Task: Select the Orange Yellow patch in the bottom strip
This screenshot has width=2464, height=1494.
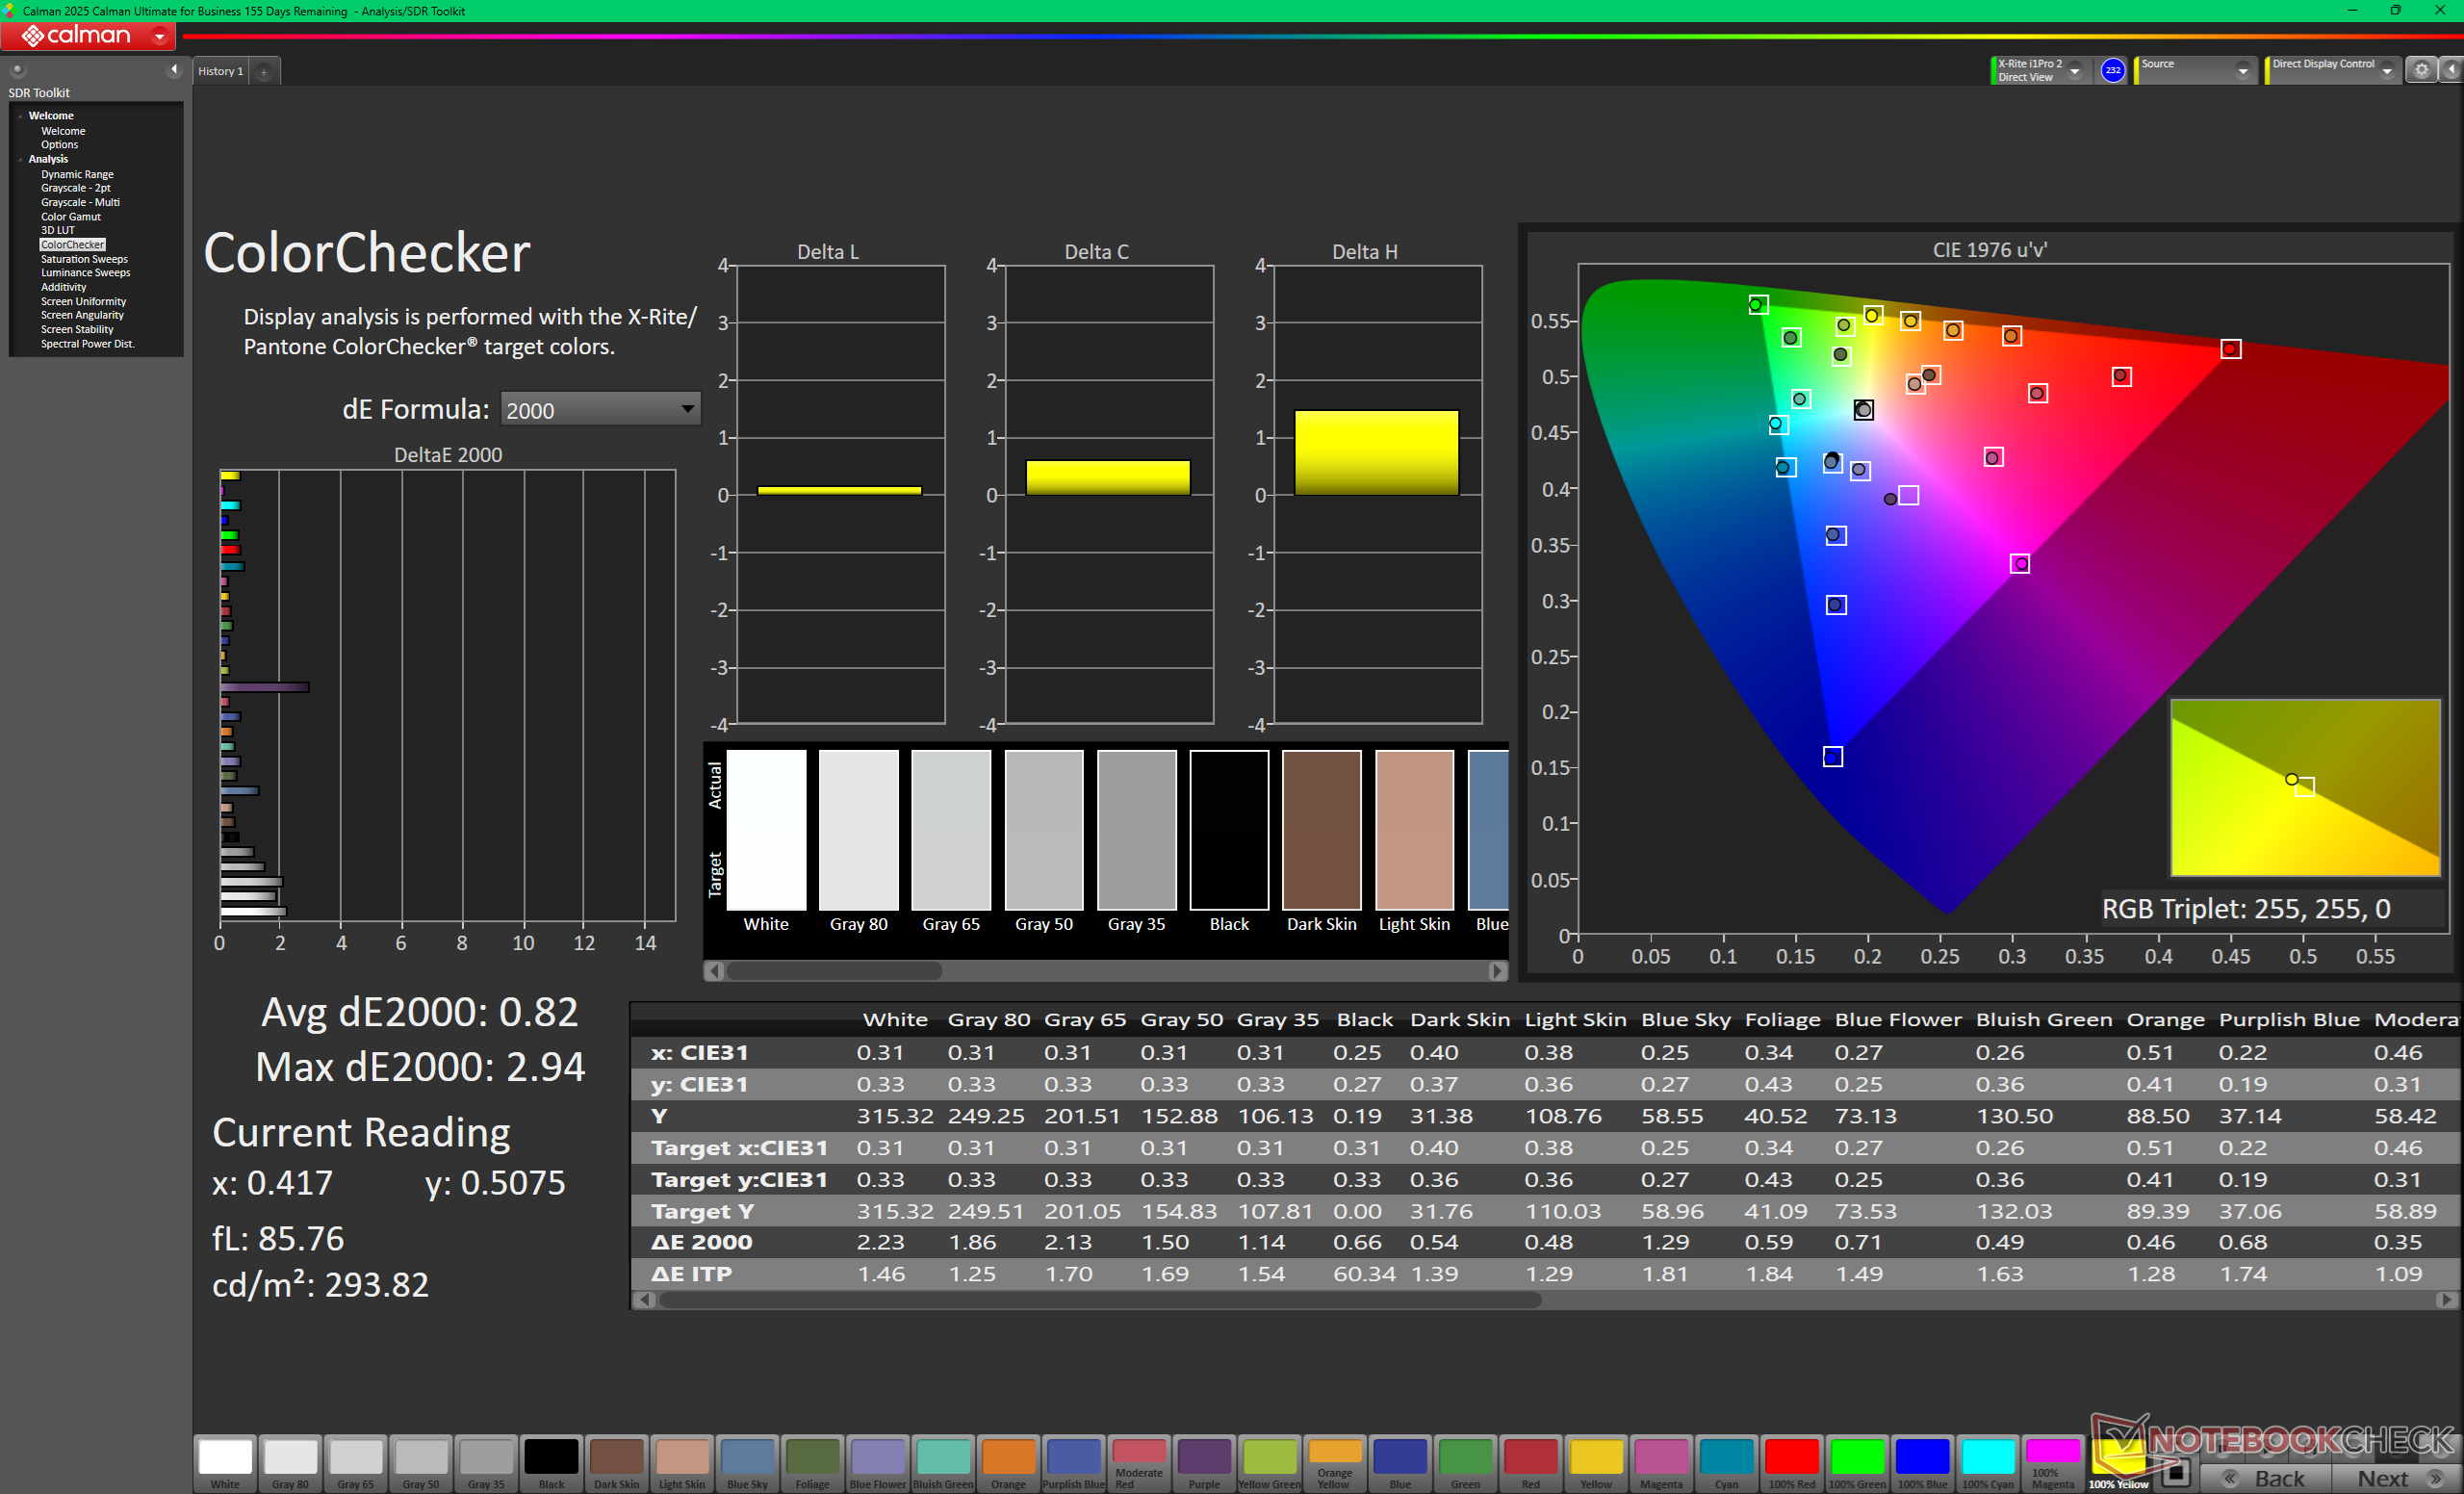Action: (1335, 1463)
